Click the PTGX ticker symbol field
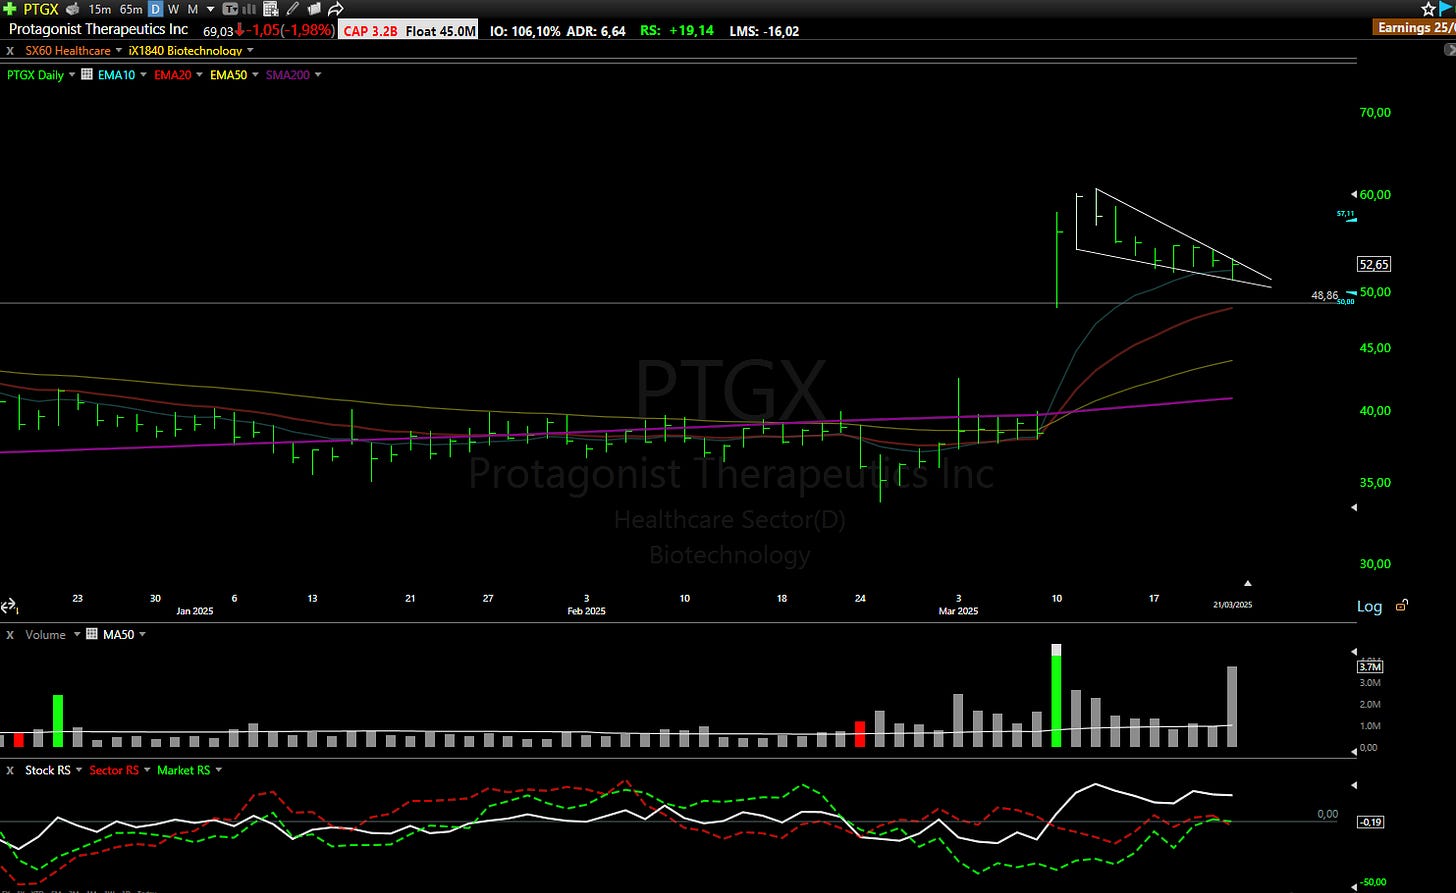1456x893 pixels. [41, 9]
